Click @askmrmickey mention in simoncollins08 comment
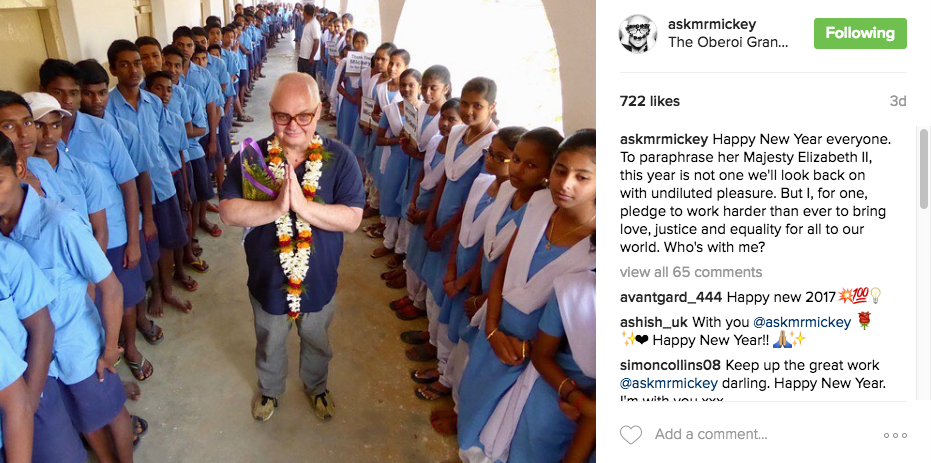This screenshot has width=931, height=463. point(669,383)
